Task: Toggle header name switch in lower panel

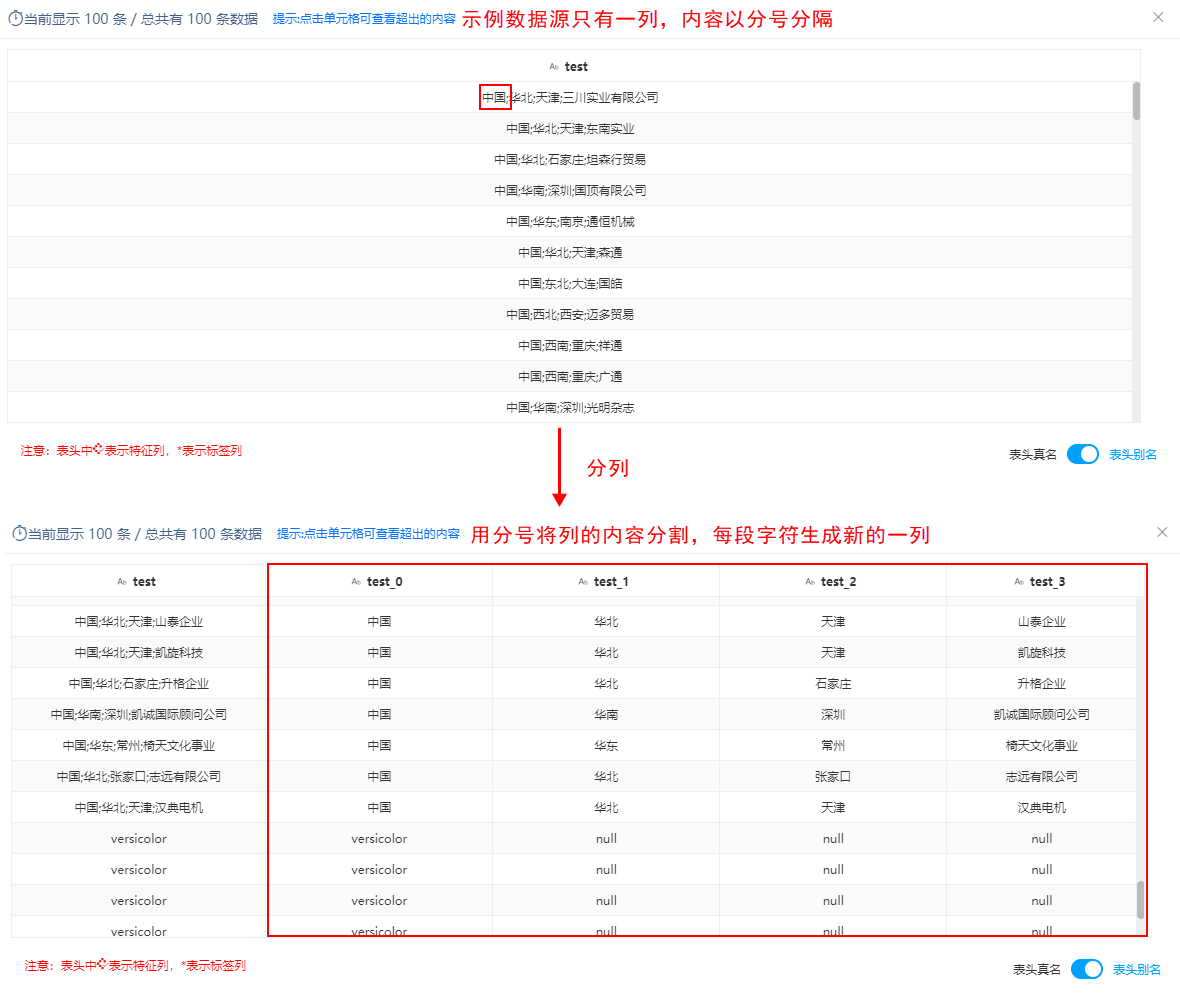Action: [x=1087, y=969]
